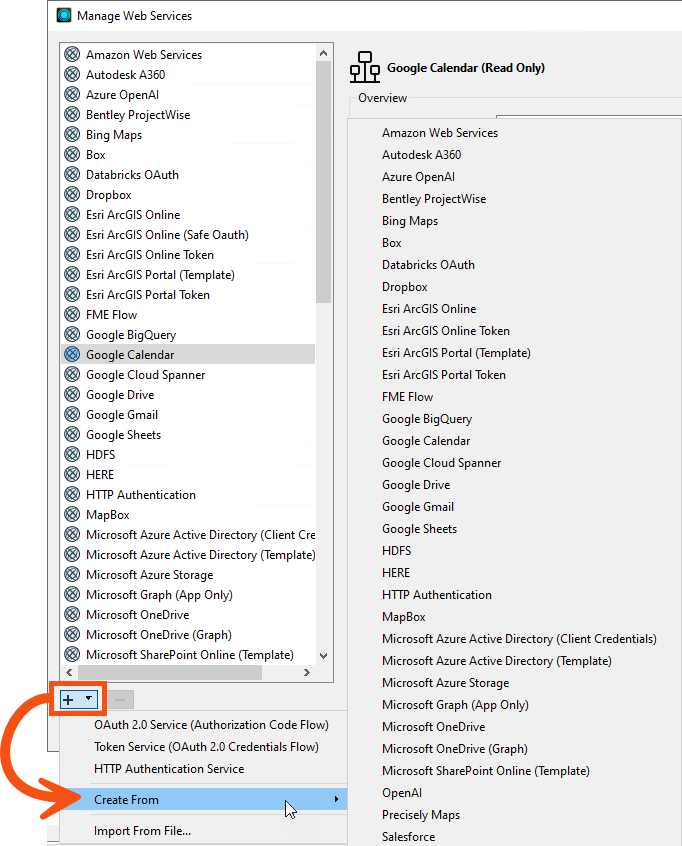Viewport: 682px width, 846px height.
Task: Click the HERE service icon
Action: (x=72, y=474)
